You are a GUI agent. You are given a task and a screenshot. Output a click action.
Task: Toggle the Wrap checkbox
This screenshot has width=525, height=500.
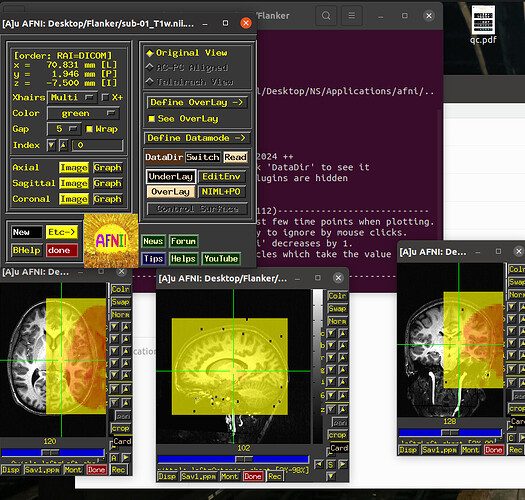(x=89, y=129)
